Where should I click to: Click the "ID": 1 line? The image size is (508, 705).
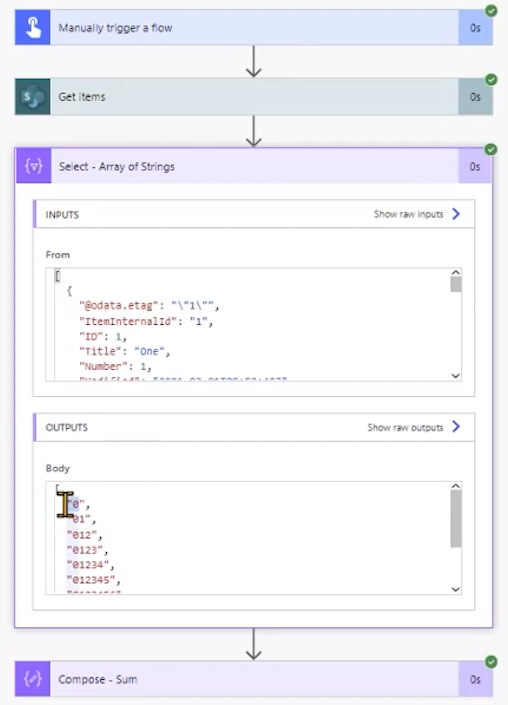[x=103, y=337]
